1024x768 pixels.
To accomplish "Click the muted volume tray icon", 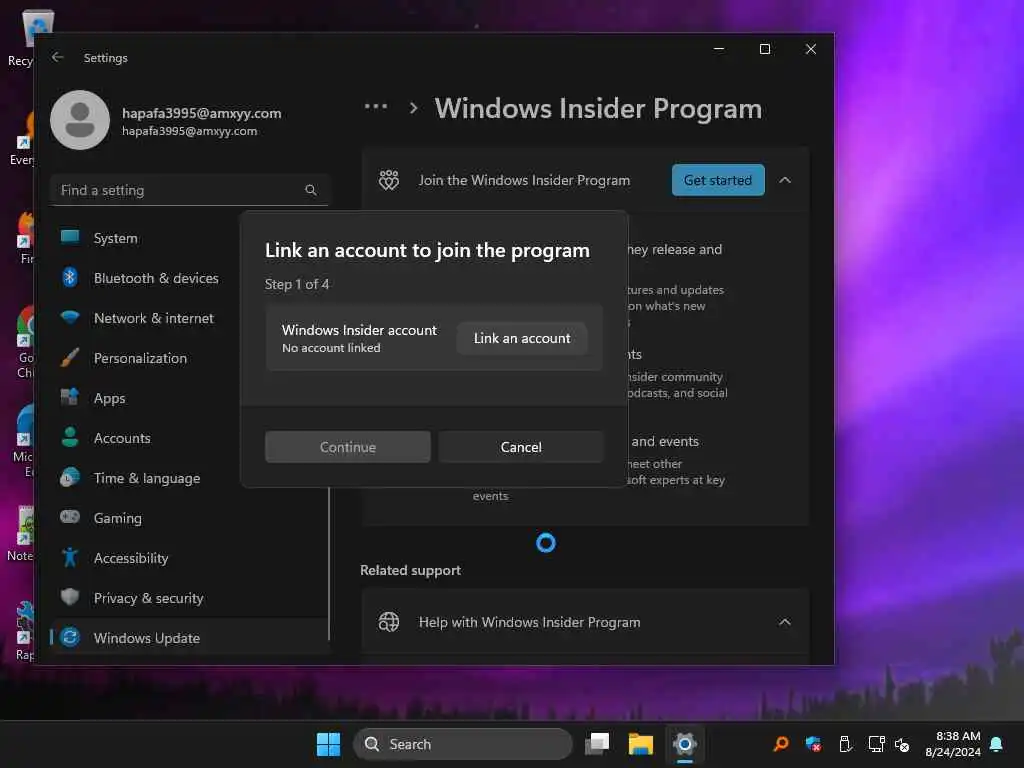I will pos(902,744).
